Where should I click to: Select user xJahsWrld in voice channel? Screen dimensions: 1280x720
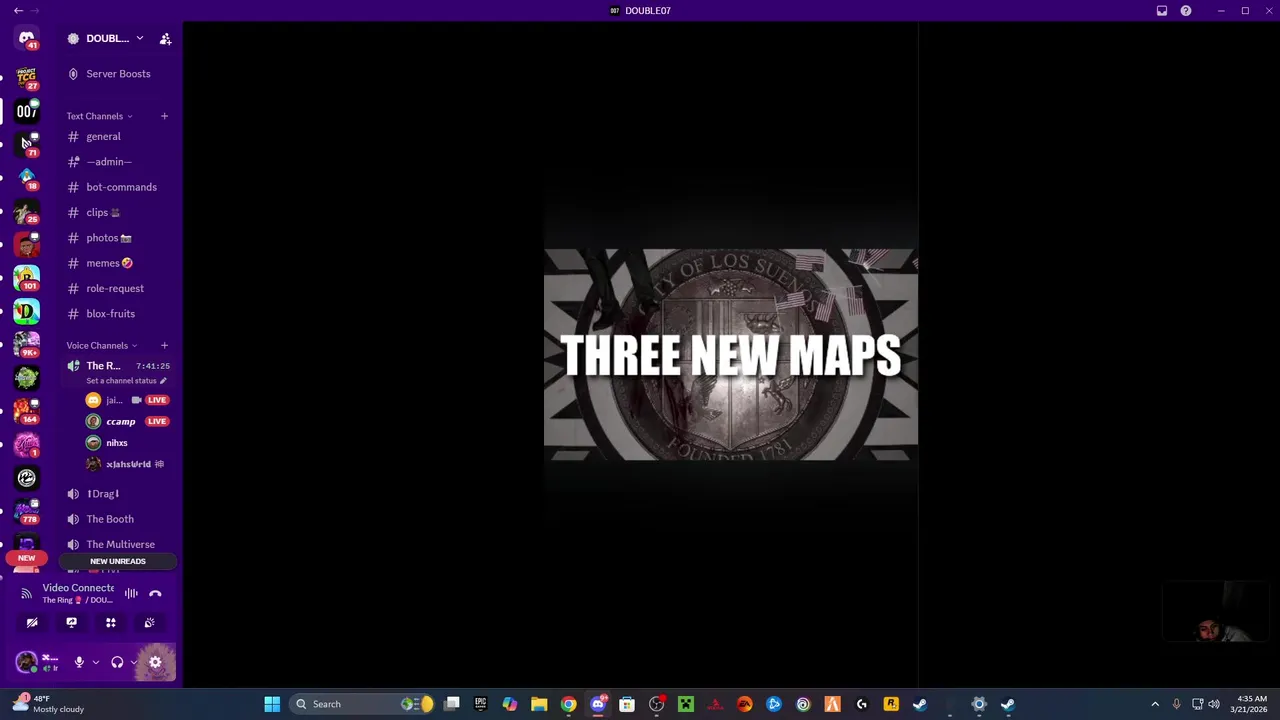[x=128, y=464]
